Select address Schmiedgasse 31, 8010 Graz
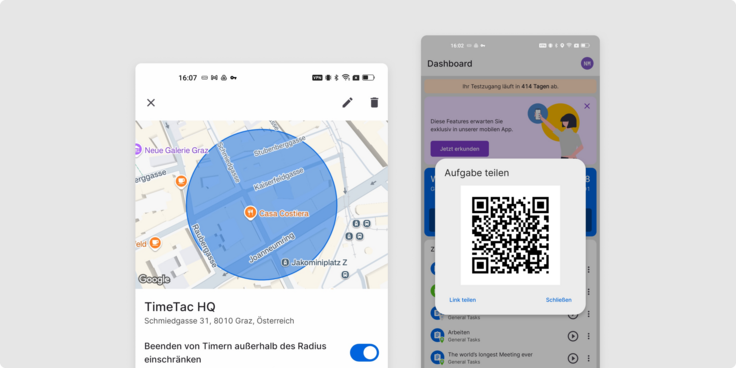 219,321
